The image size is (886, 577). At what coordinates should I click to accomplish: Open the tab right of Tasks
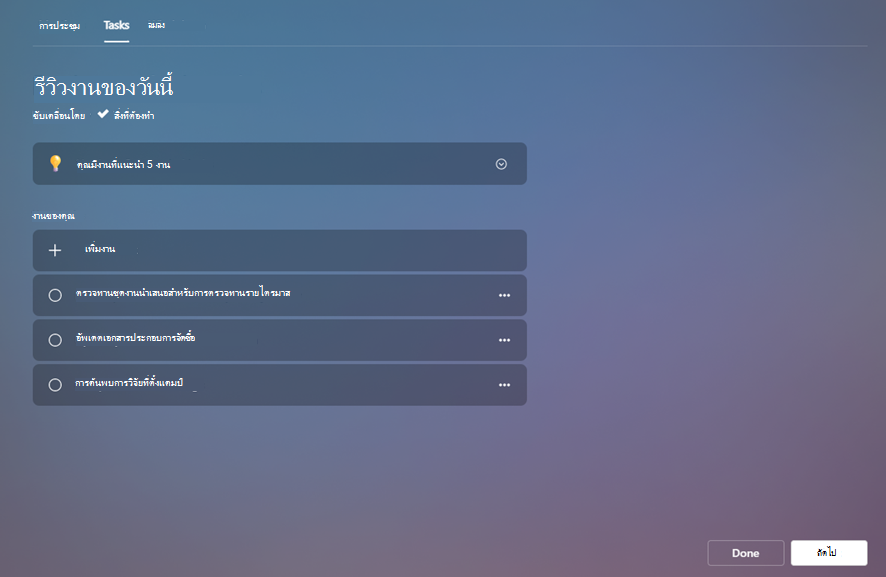point(157,25)
